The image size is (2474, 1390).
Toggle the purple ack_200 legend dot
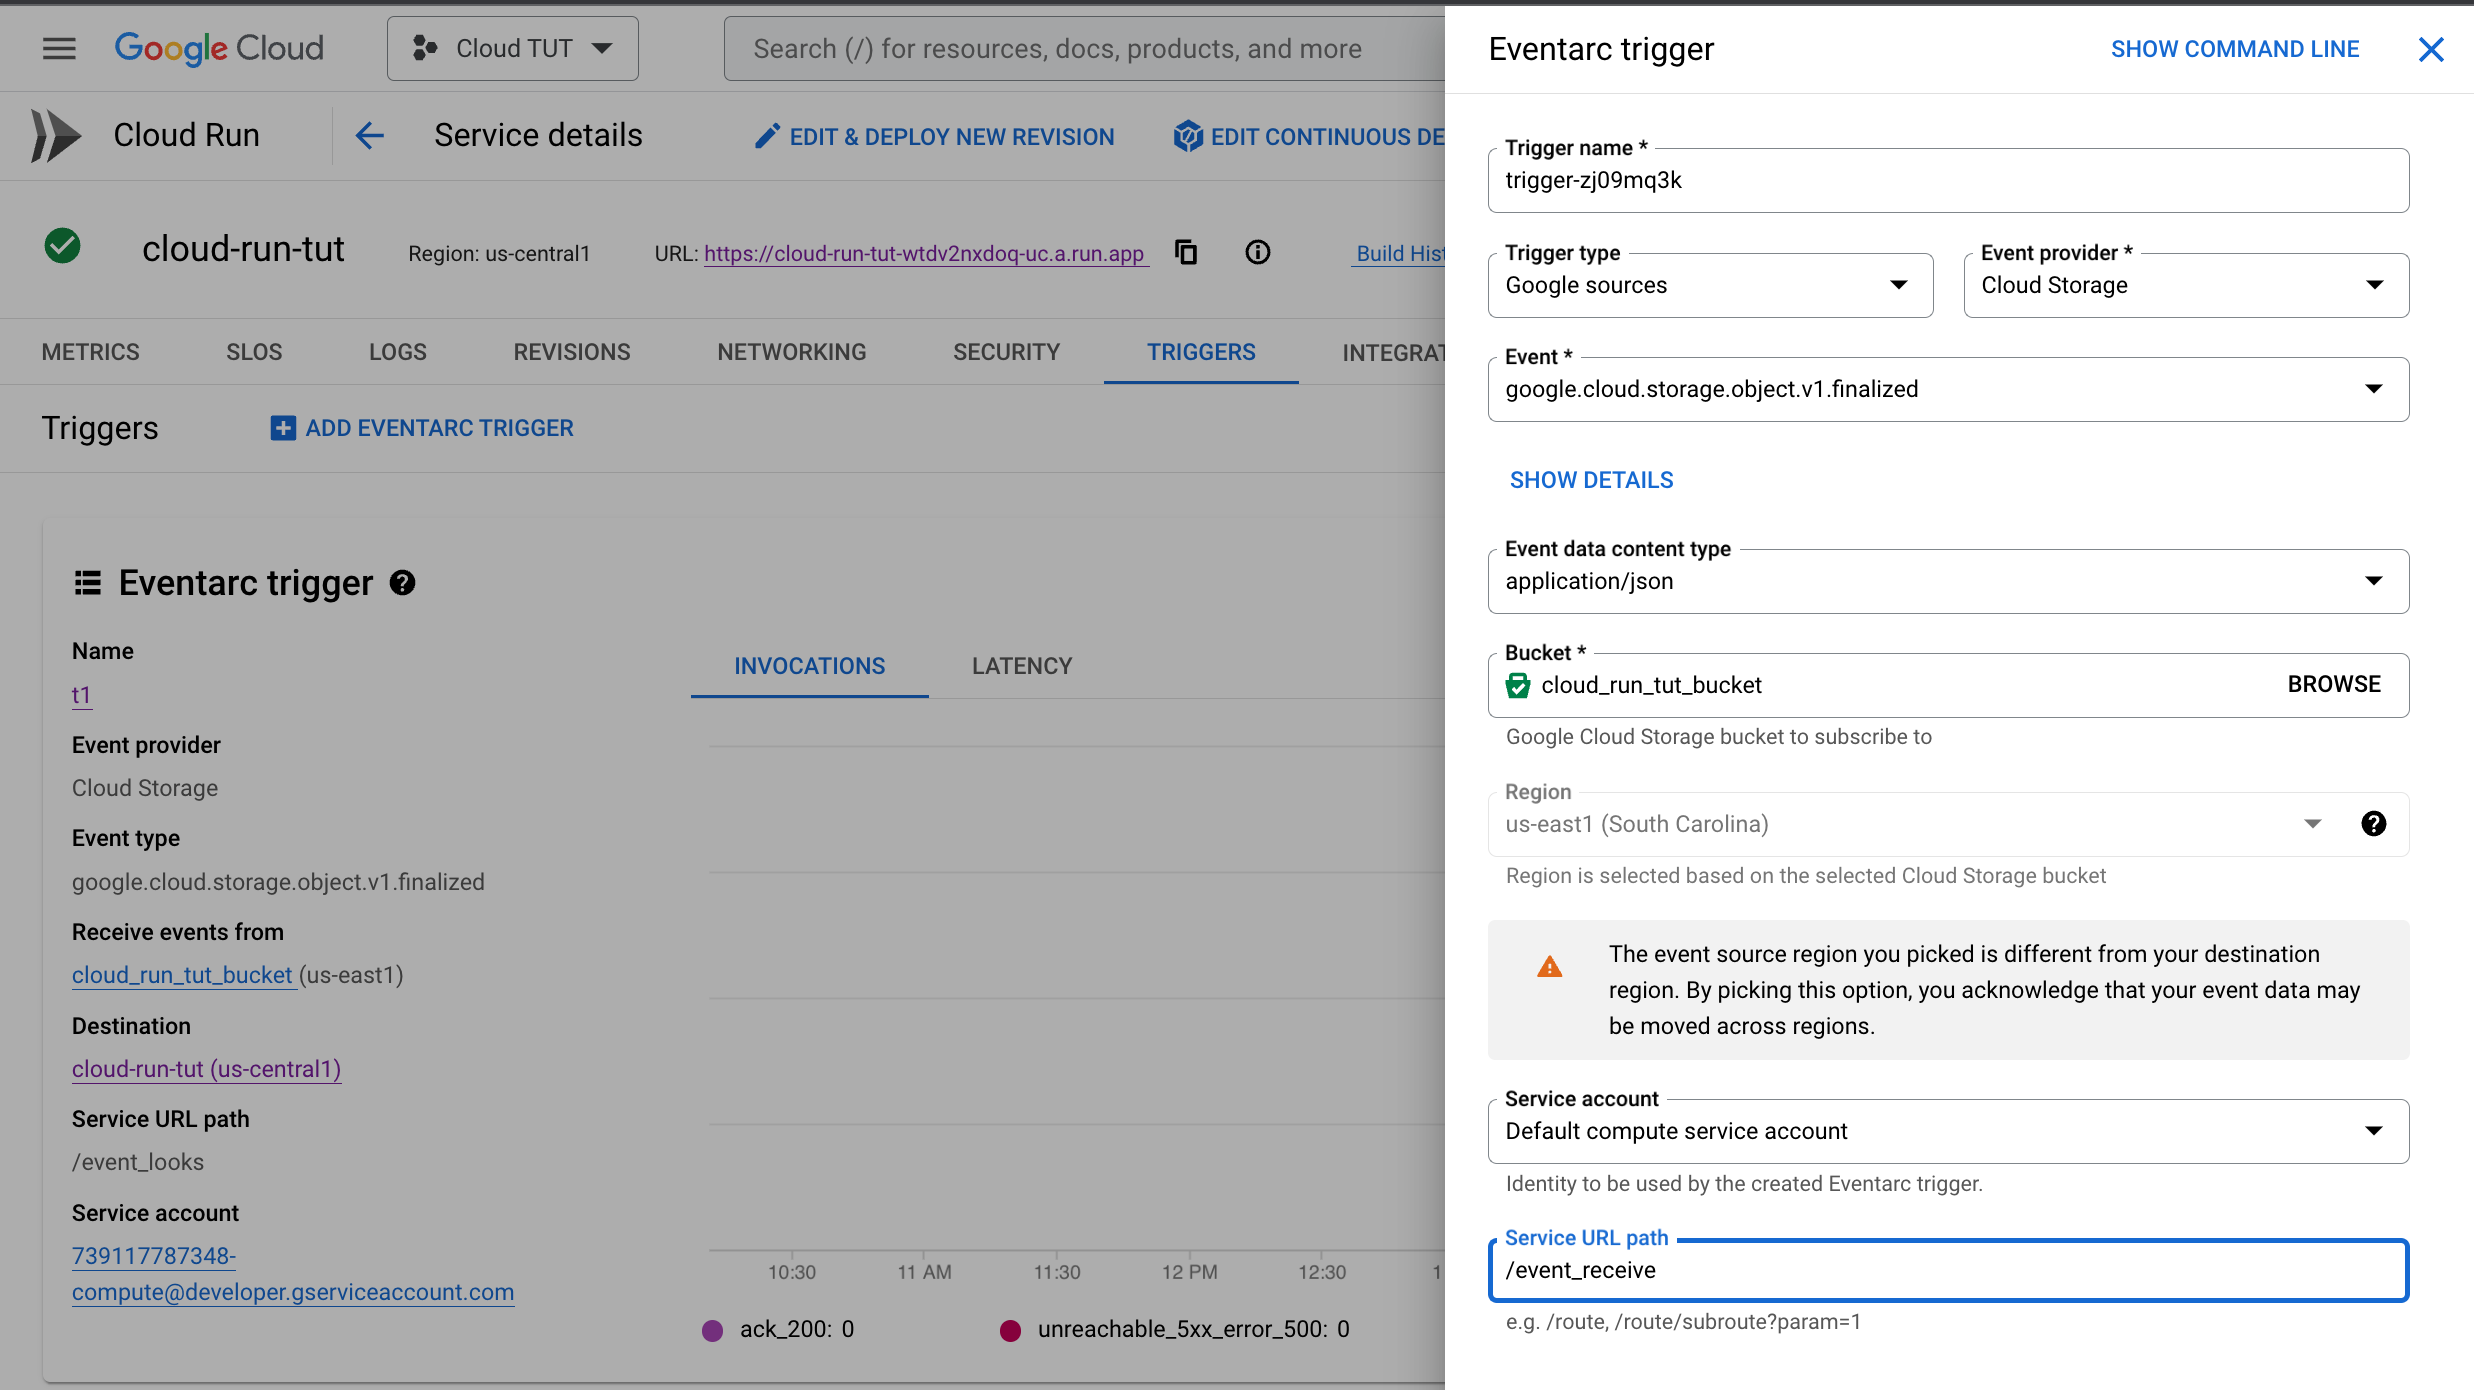point(712,1330)
